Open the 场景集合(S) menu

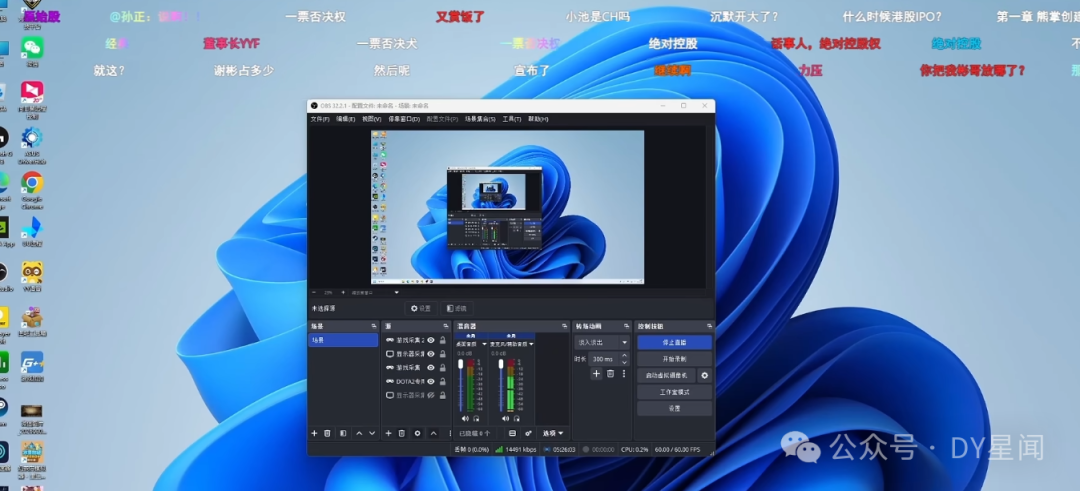pyautogui.click(x=480, y=119)
